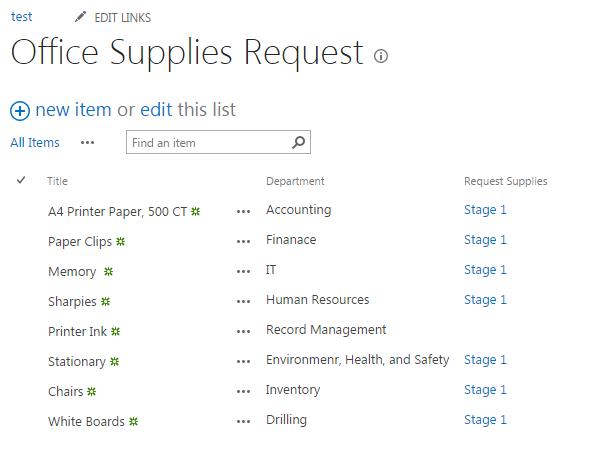Click the info icon next to page title
Image resolution: width=590 pixels, height=460 pixels.
(381, 56)
